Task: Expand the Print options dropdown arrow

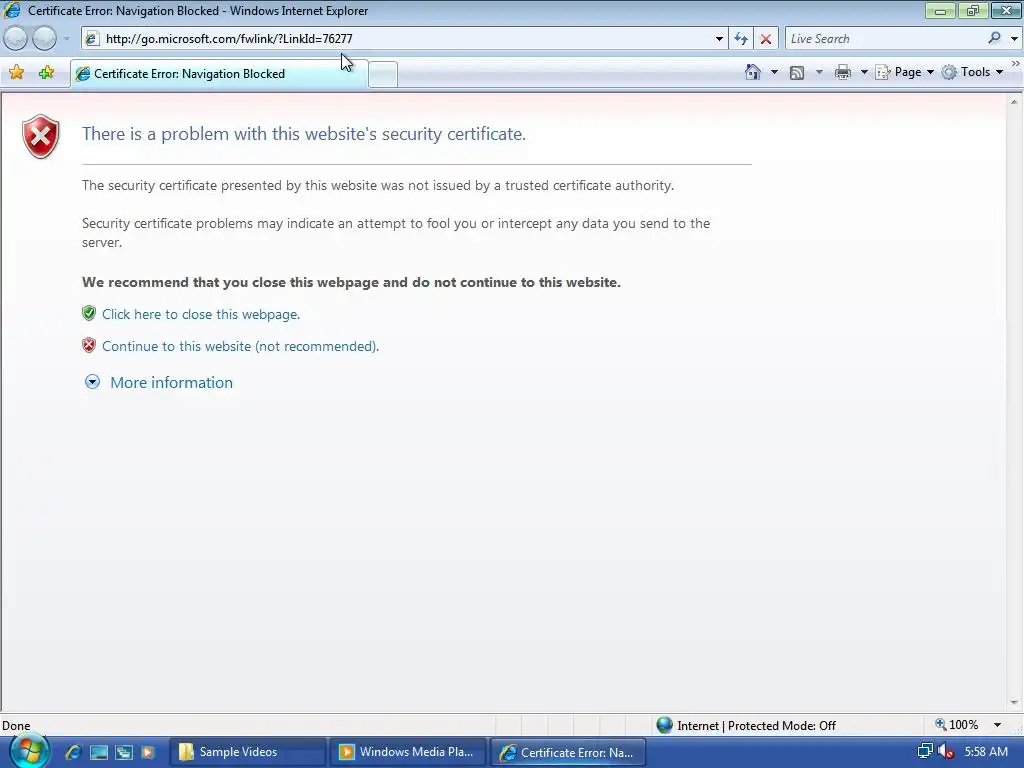Action: coord(863,72)
